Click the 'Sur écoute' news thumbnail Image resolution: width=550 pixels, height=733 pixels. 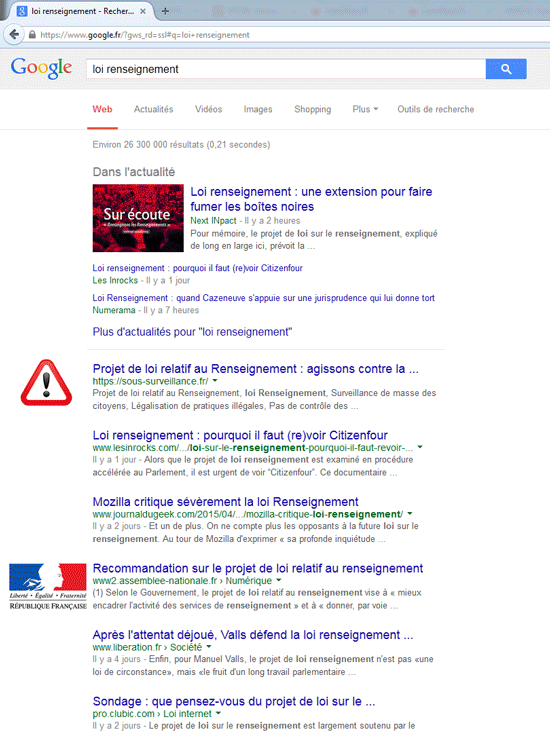(x=138, y=218)
